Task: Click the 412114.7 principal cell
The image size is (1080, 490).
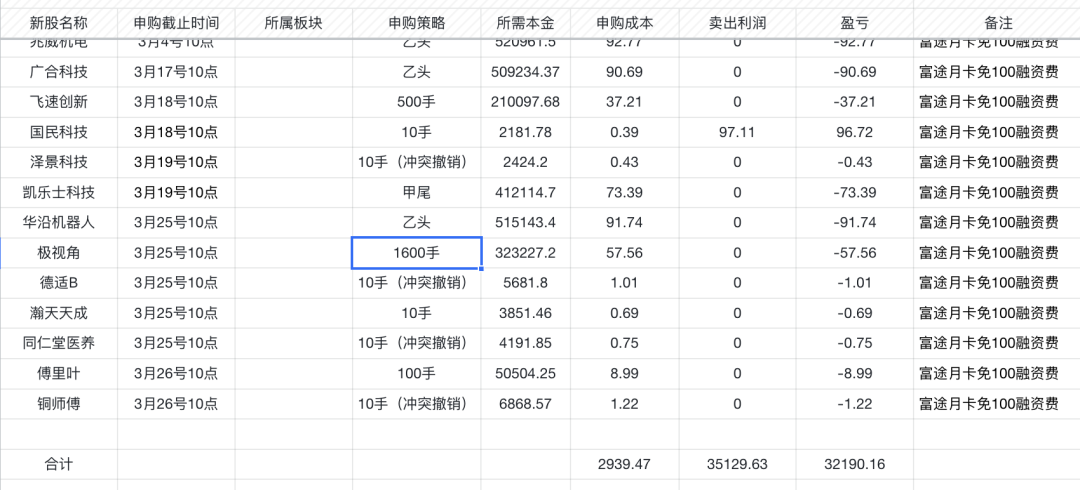Action: point(526,193)
